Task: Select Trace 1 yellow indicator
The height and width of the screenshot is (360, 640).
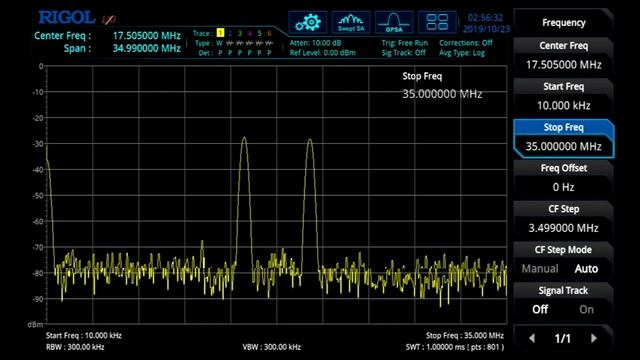Action: pyautogui.click(x=220, y=33)
